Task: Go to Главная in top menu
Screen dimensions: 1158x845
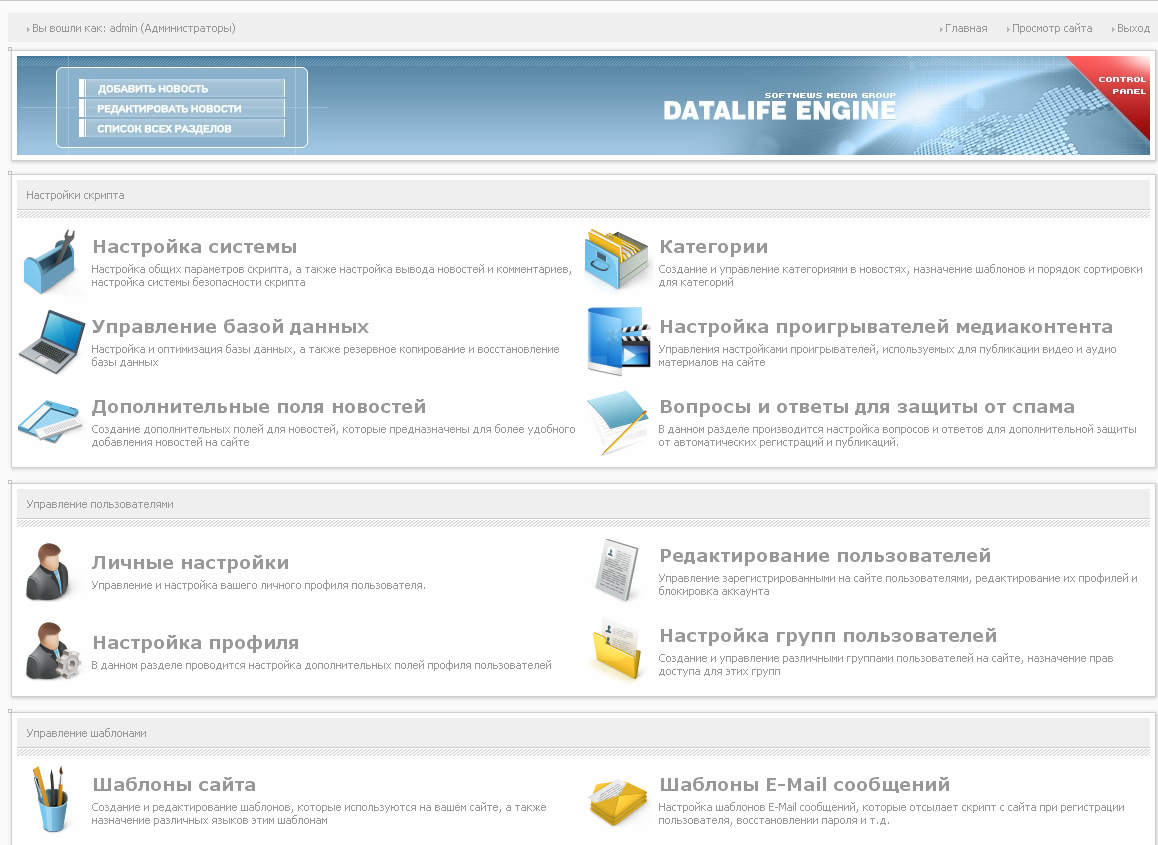Action: point(965,29)
